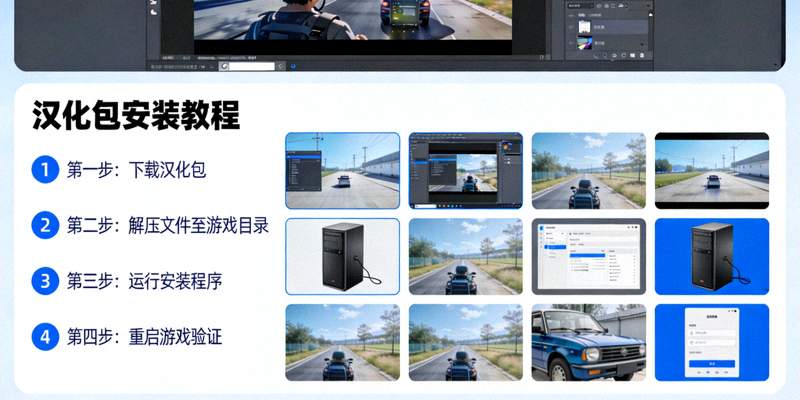Open the letterboxed road thumbnail with black bars
The width and height of the screenshot is (800, 400).
click(712, 170)
